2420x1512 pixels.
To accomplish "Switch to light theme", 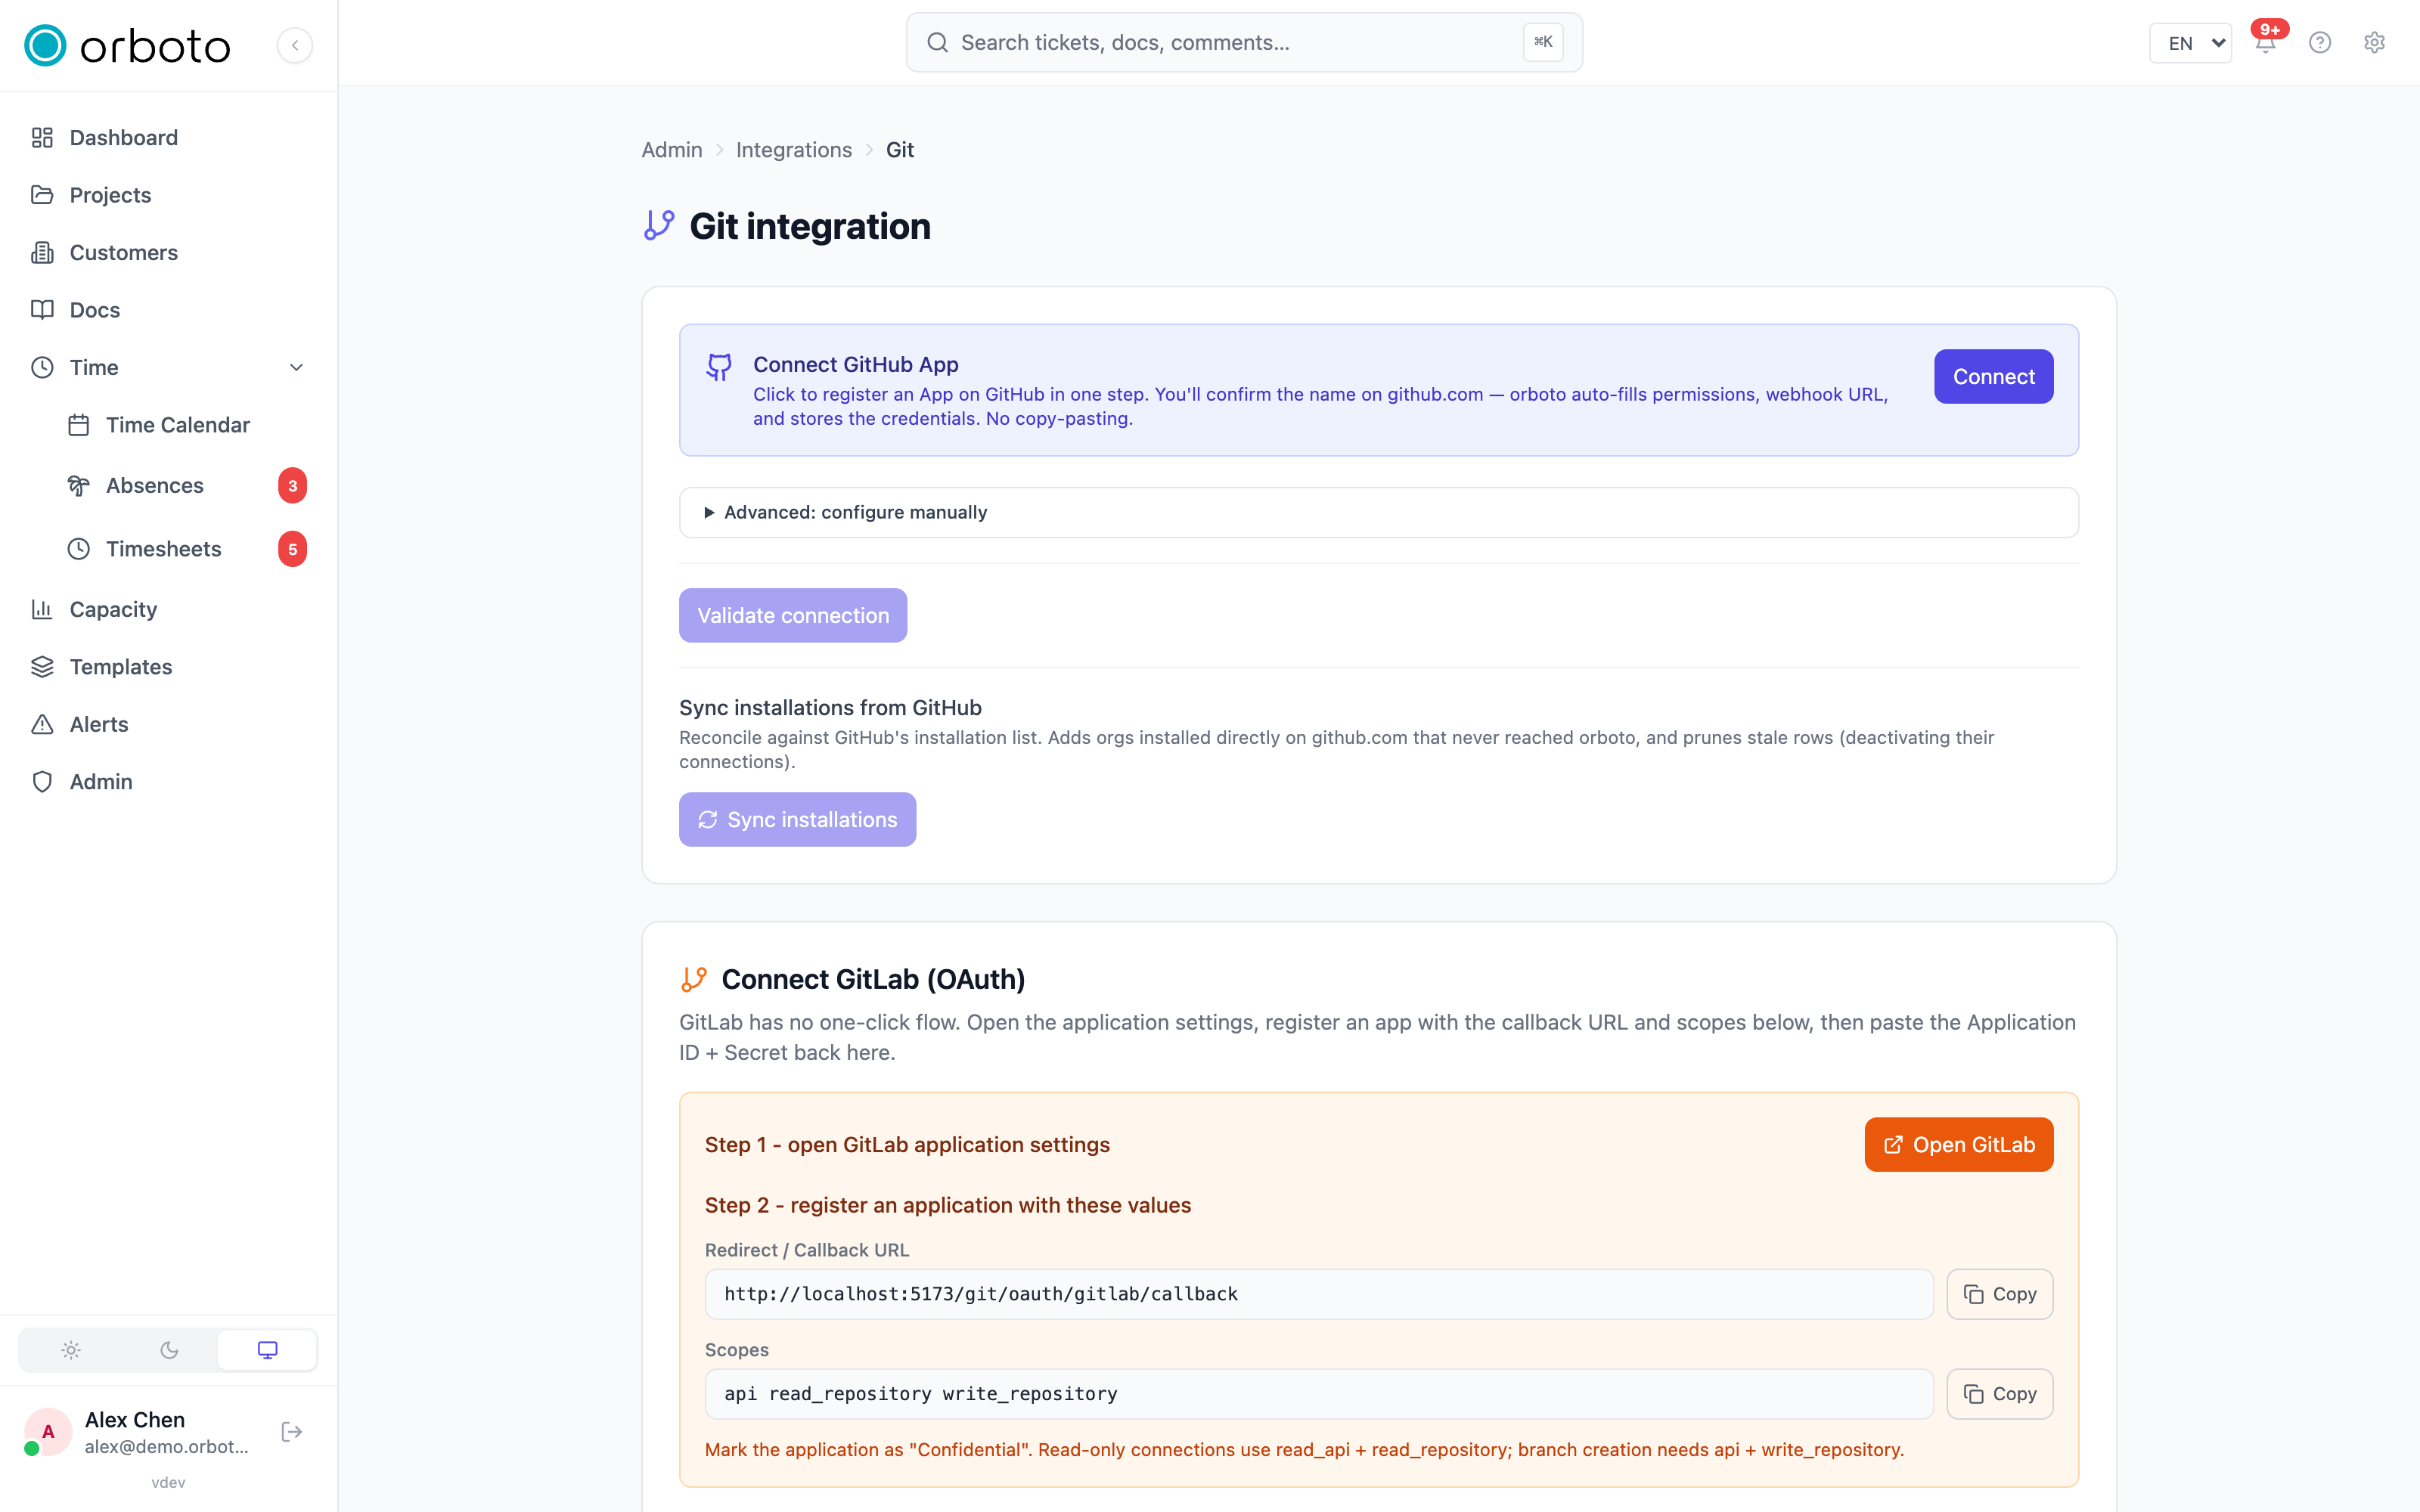I will point(71,1350).
